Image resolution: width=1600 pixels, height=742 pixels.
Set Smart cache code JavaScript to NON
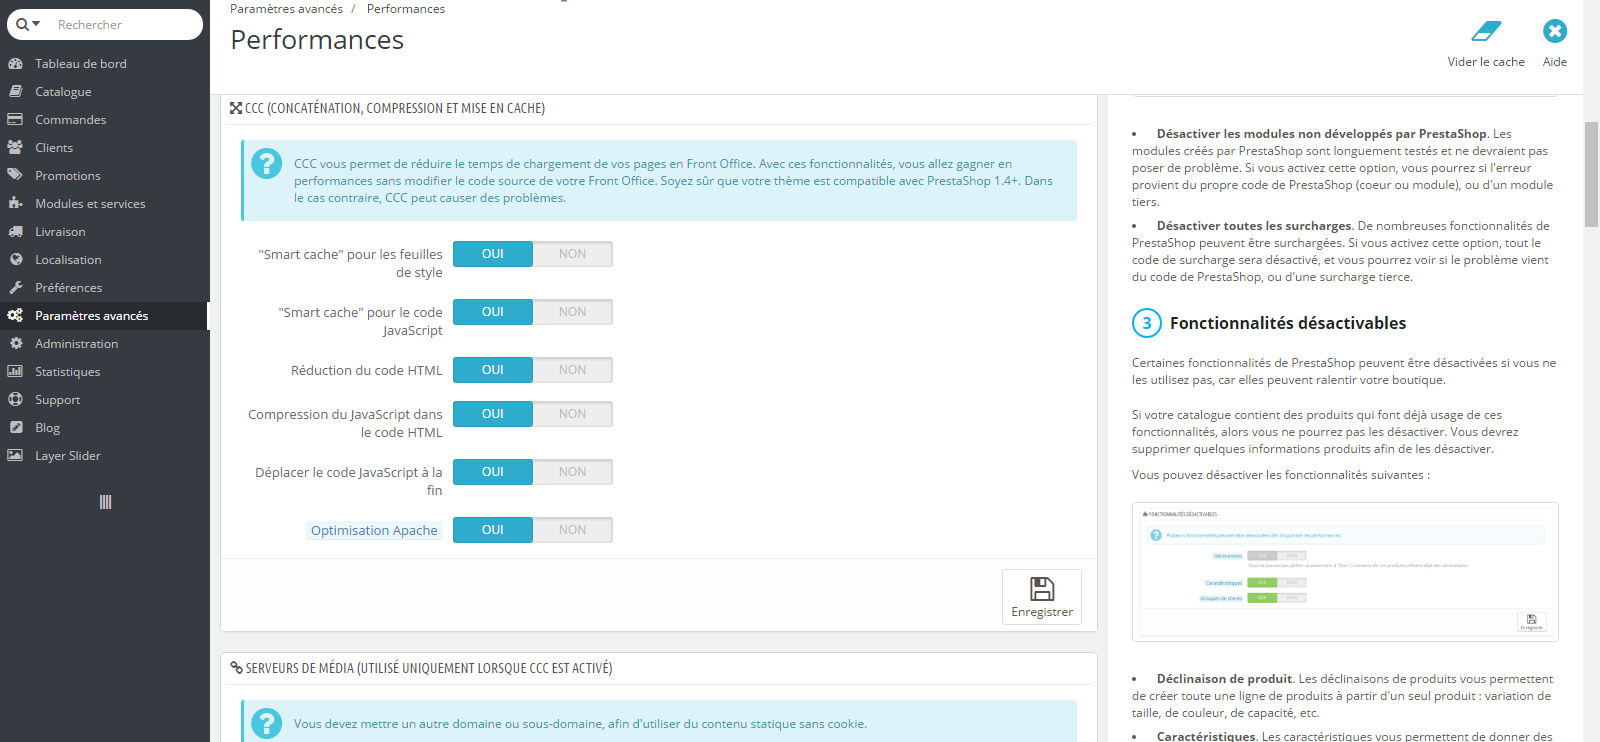pyautogui.click(x=573, y=312)
